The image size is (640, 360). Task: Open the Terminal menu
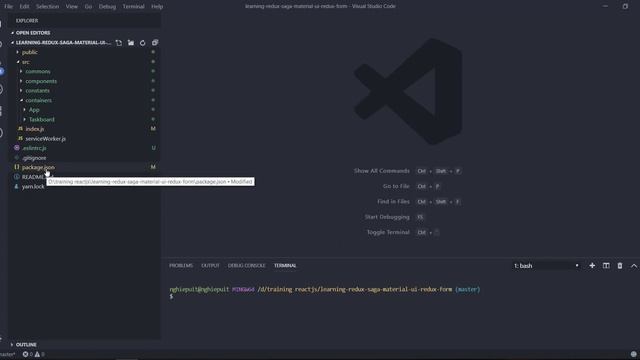pos(133,7)
